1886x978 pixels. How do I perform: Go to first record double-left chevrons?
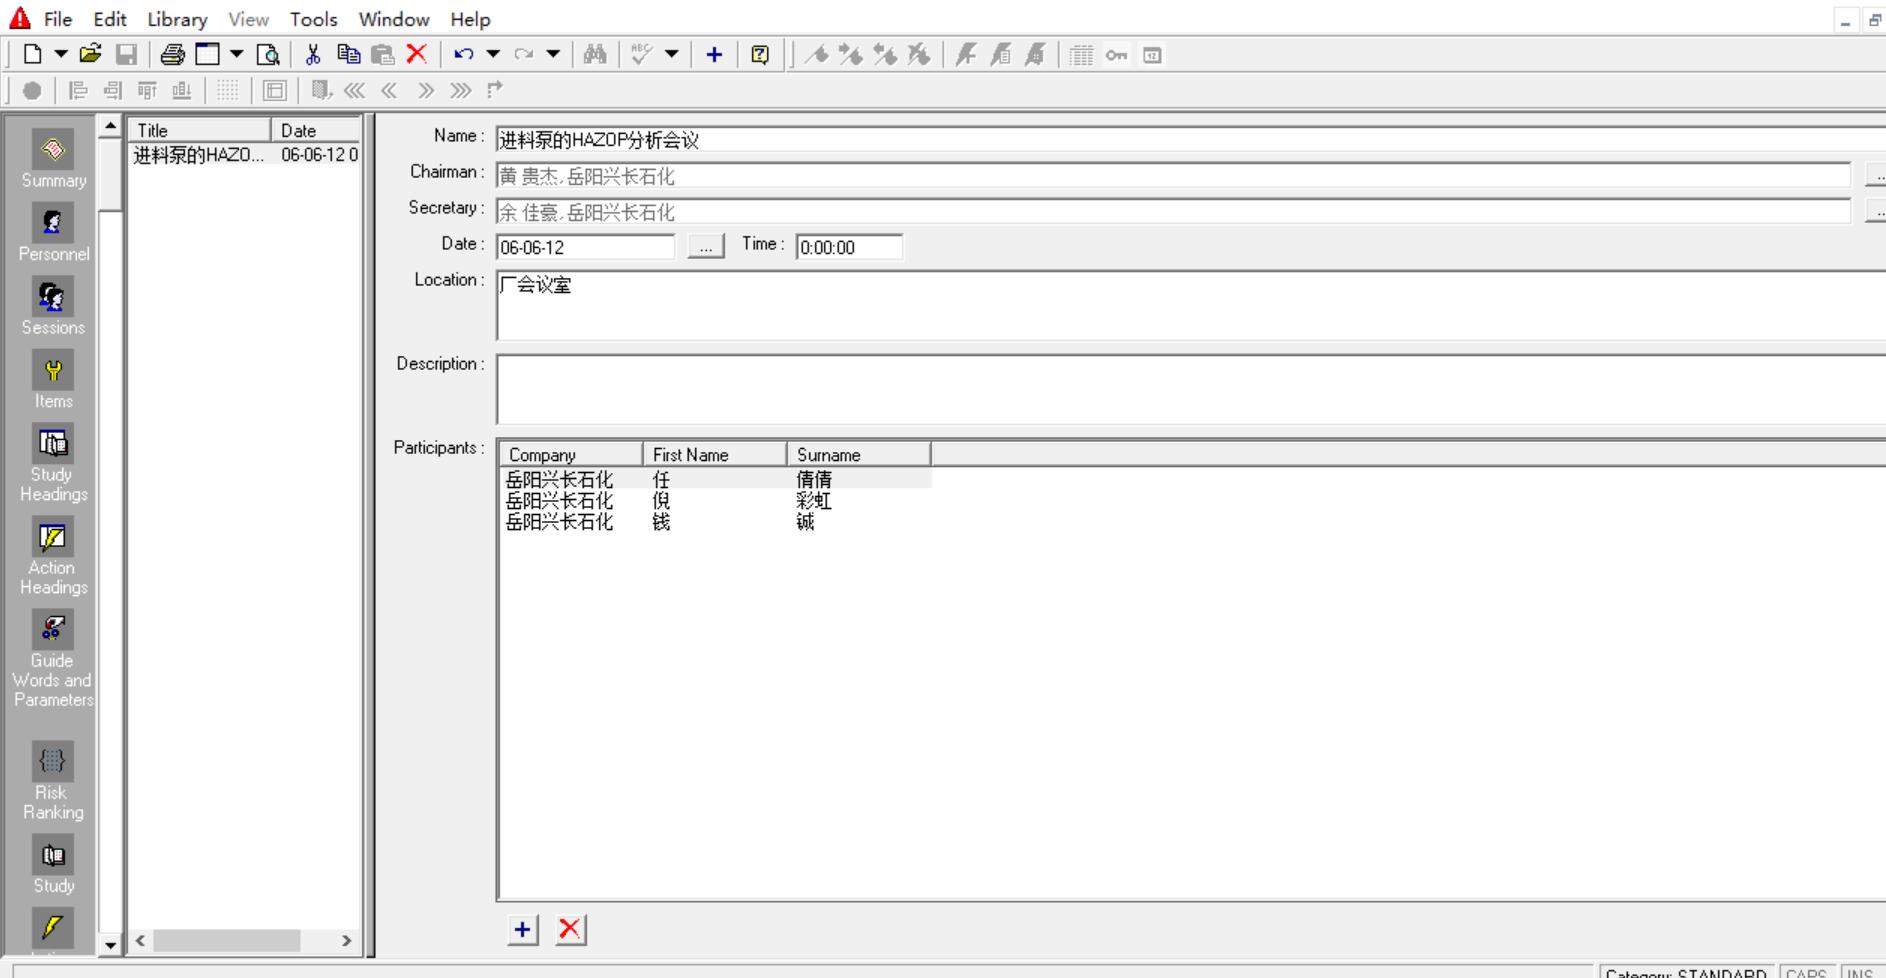[354, 90]
